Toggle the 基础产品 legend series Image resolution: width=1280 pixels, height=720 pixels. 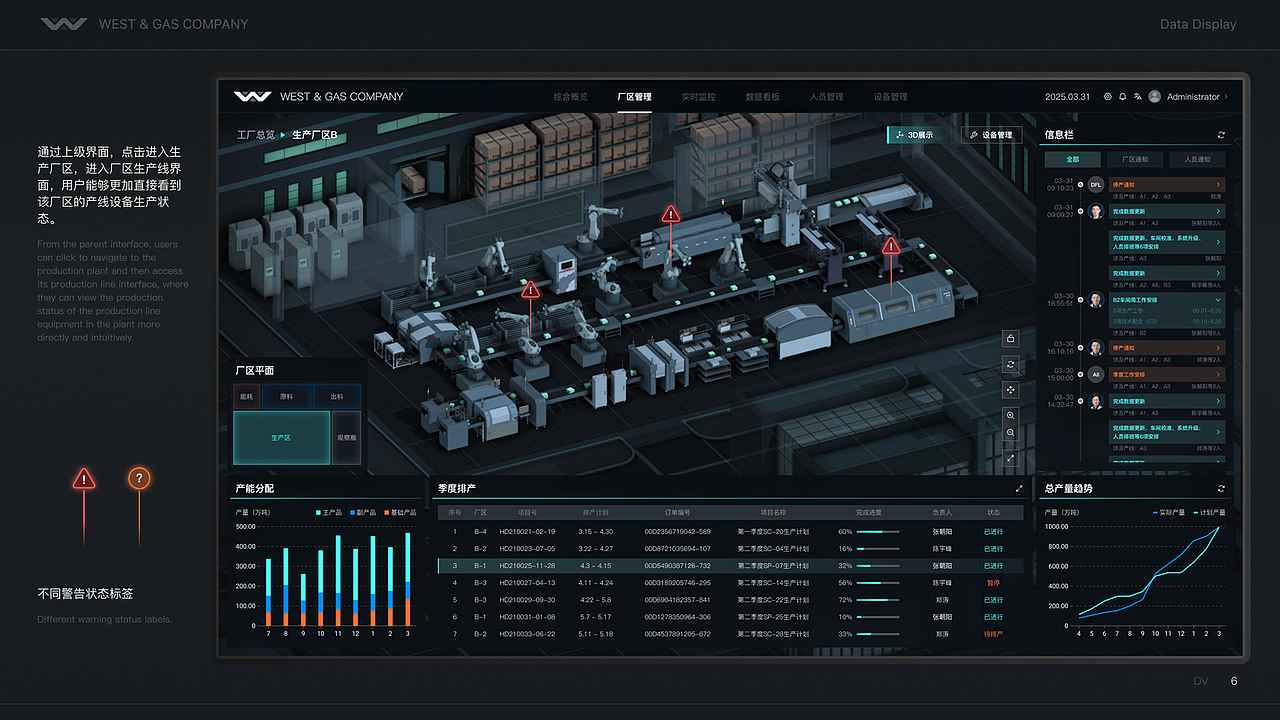click(400, 512)
